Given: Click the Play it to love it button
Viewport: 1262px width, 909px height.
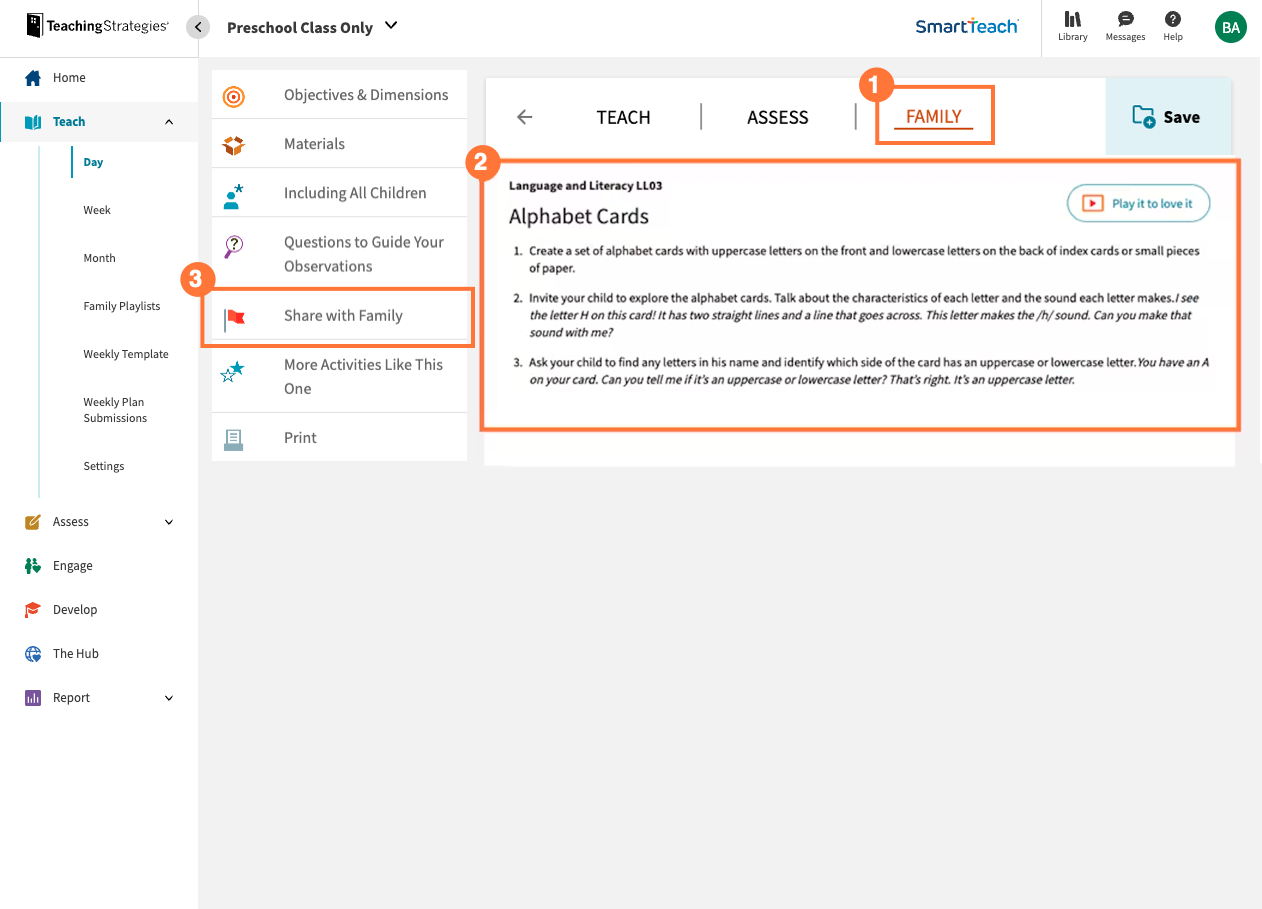Looking at the screenshot, I should 1137,202.
